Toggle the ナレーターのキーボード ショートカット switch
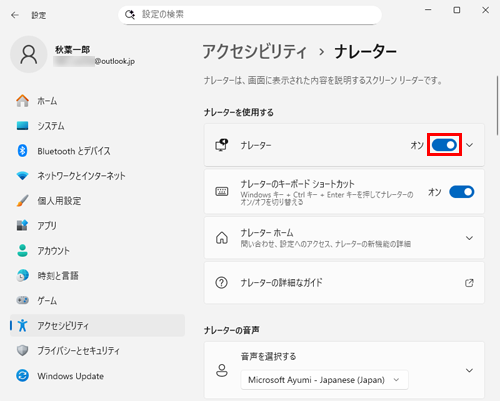Viewport: 500px width, 401px height. point(462,192)
